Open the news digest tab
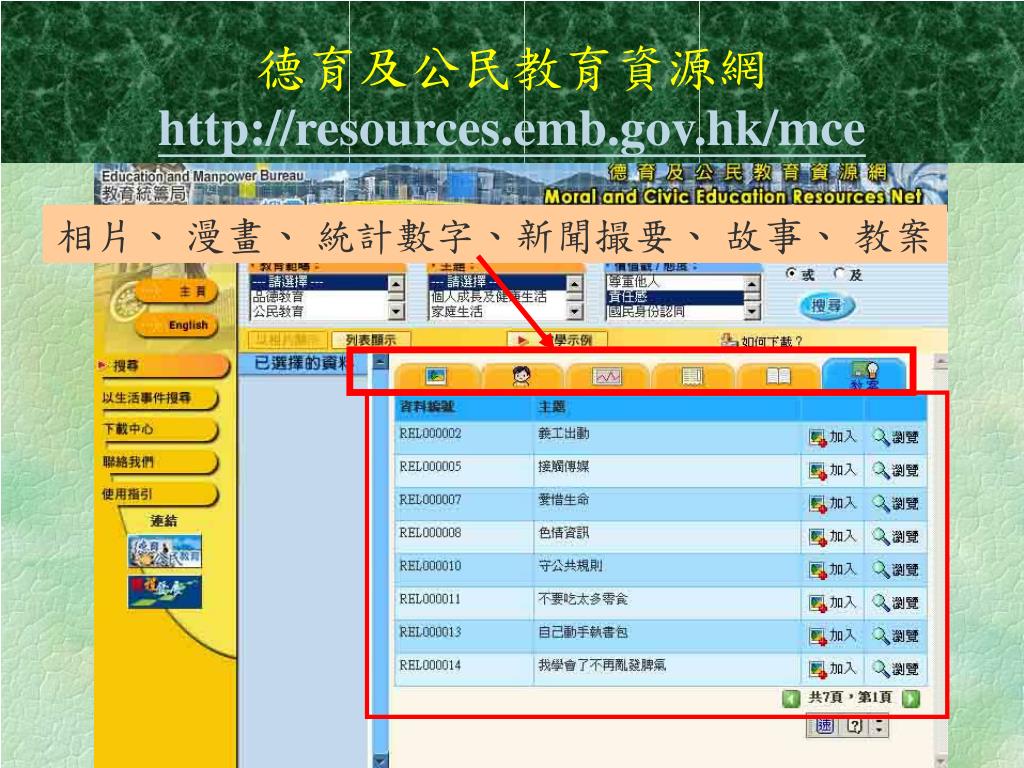Screen dimensions: 1024x768 click(x=692, y=376)
